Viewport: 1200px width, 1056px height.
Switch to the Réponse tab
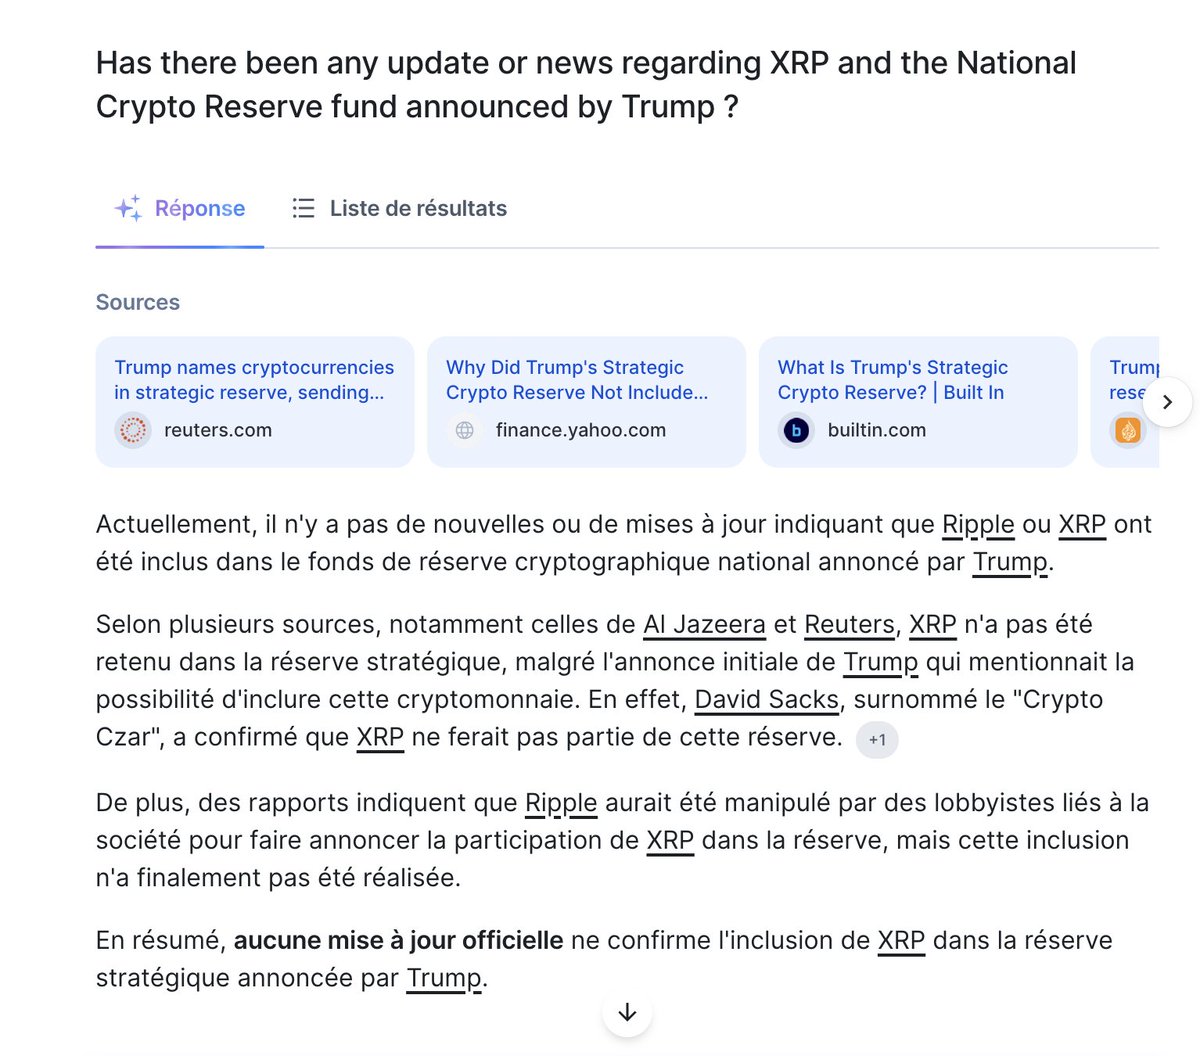[x=180, y=208]
